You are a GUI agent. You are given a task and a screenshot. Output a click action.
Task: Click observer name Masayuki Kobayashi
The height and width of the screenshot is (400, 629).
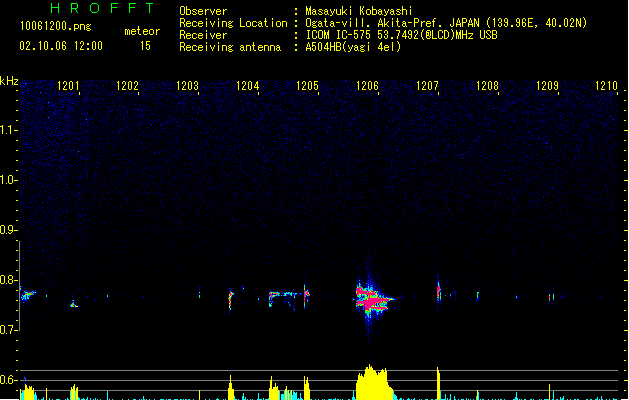coord(359,11)
